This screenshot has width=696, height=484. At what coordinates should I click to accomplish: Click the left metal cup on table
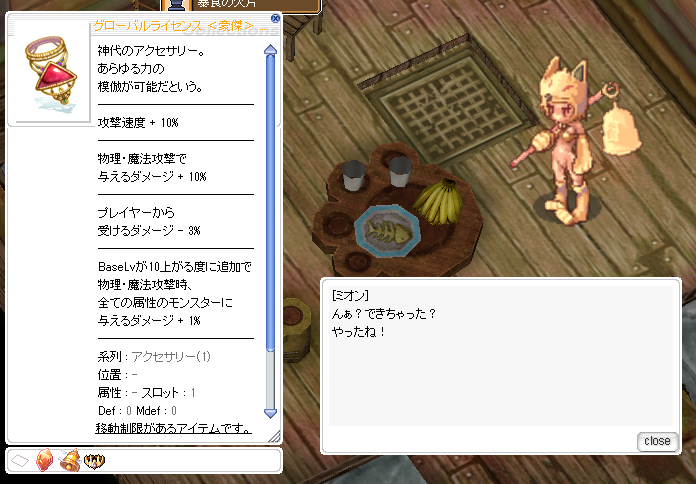[x=354, y=175]
